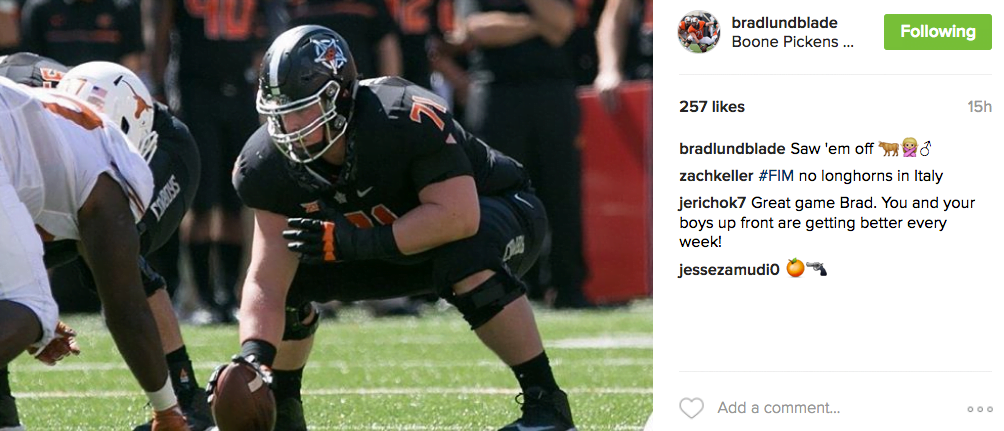Screen dimensions: 1004x431
Task: Click bradlundblade username in caption
Action: 732,149
